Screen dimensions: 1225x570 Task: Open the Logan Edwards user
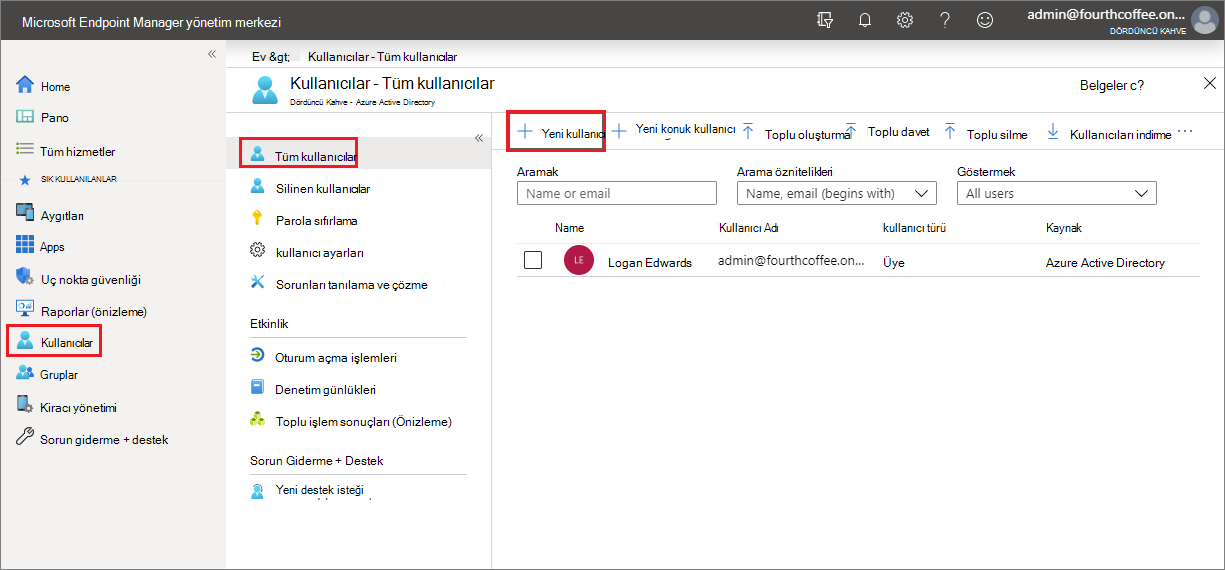coord(650,263)
